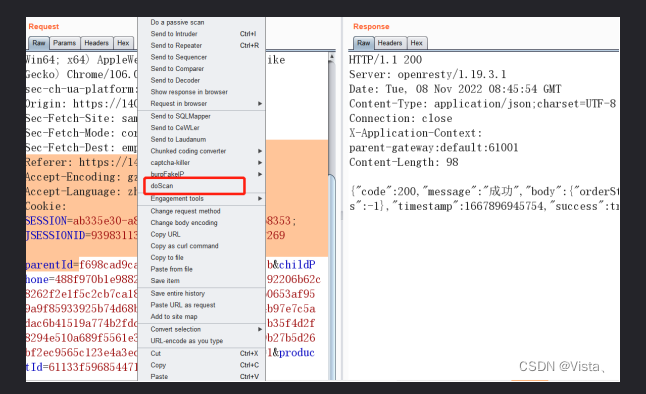646x394 pixels.
Task: Open captcha-killer submenu
Action: click(x=201, y=162)
